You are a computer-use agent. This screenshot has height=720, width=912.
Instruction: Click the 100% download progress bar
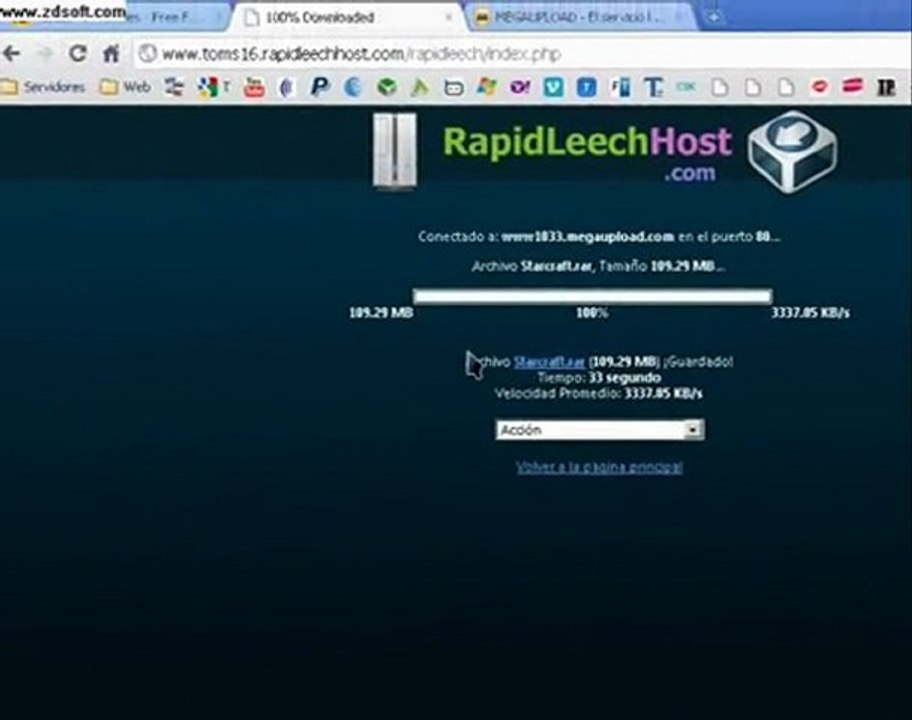pos(592,296)
